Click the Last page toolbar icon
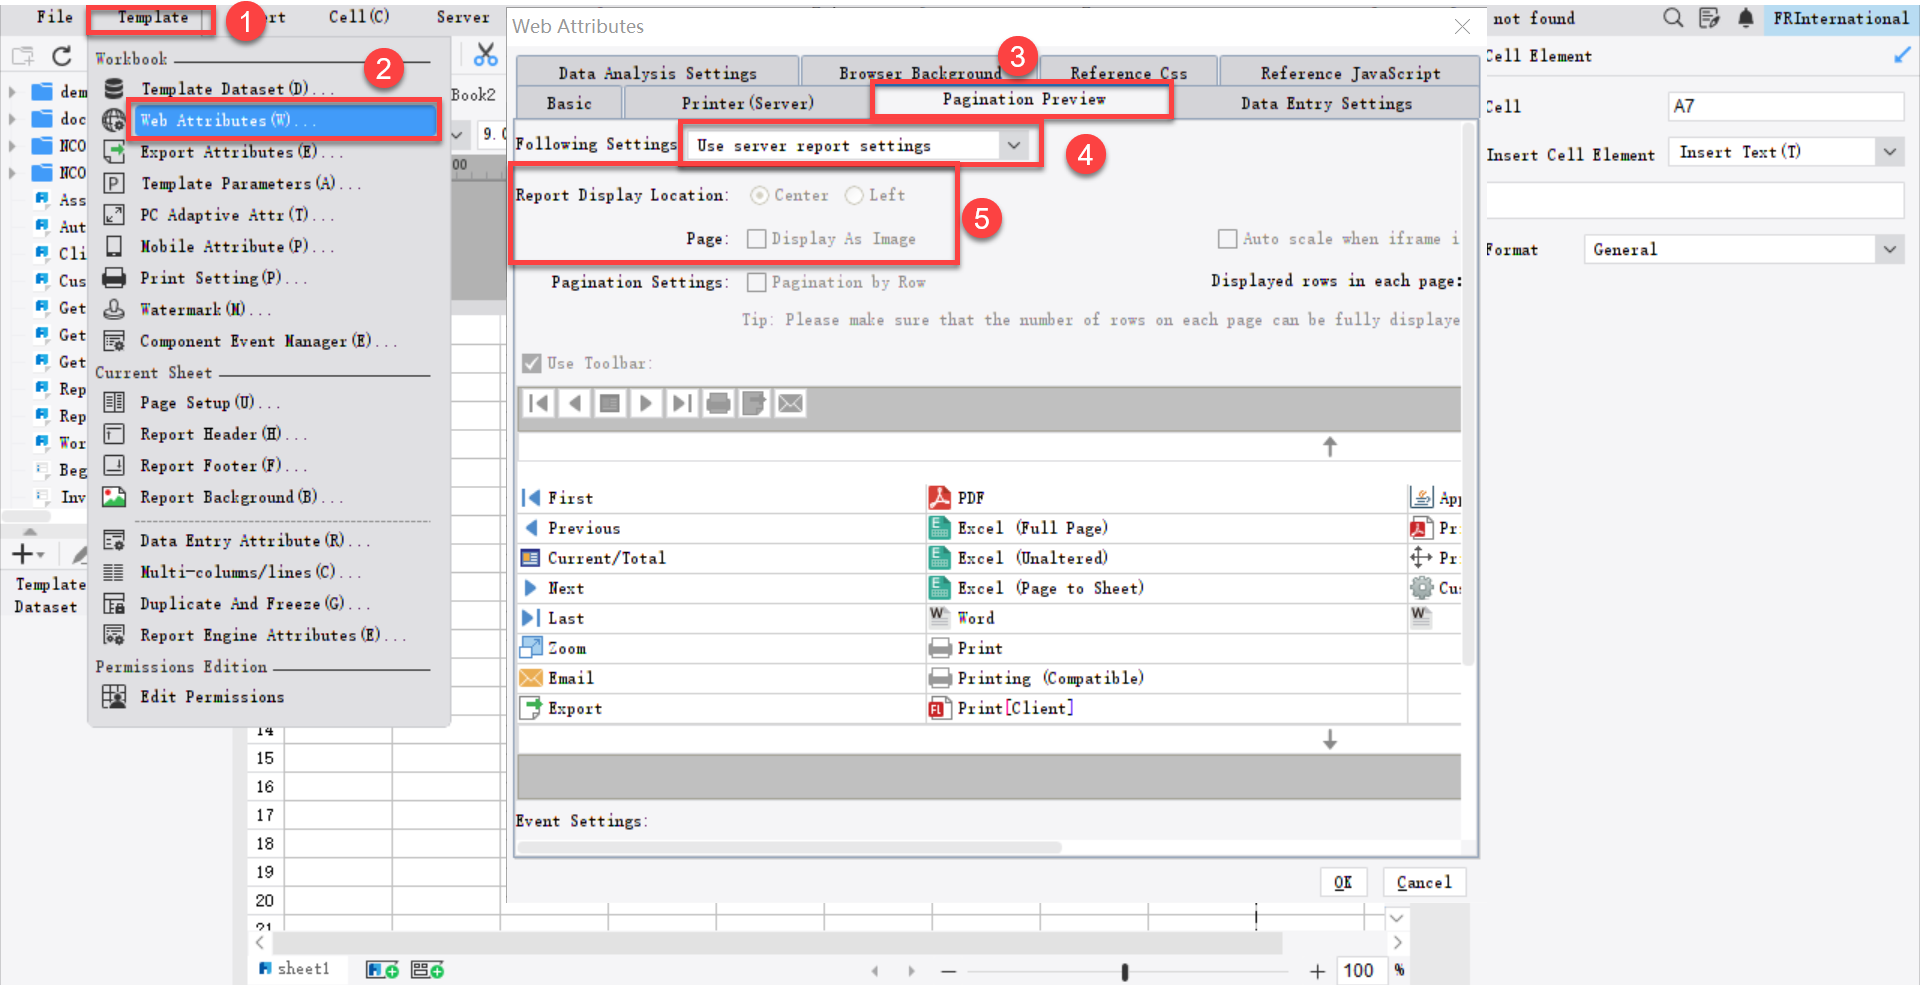Viewport: 1920px width, 985px height. pyautogui.click(x=682, y=403)
